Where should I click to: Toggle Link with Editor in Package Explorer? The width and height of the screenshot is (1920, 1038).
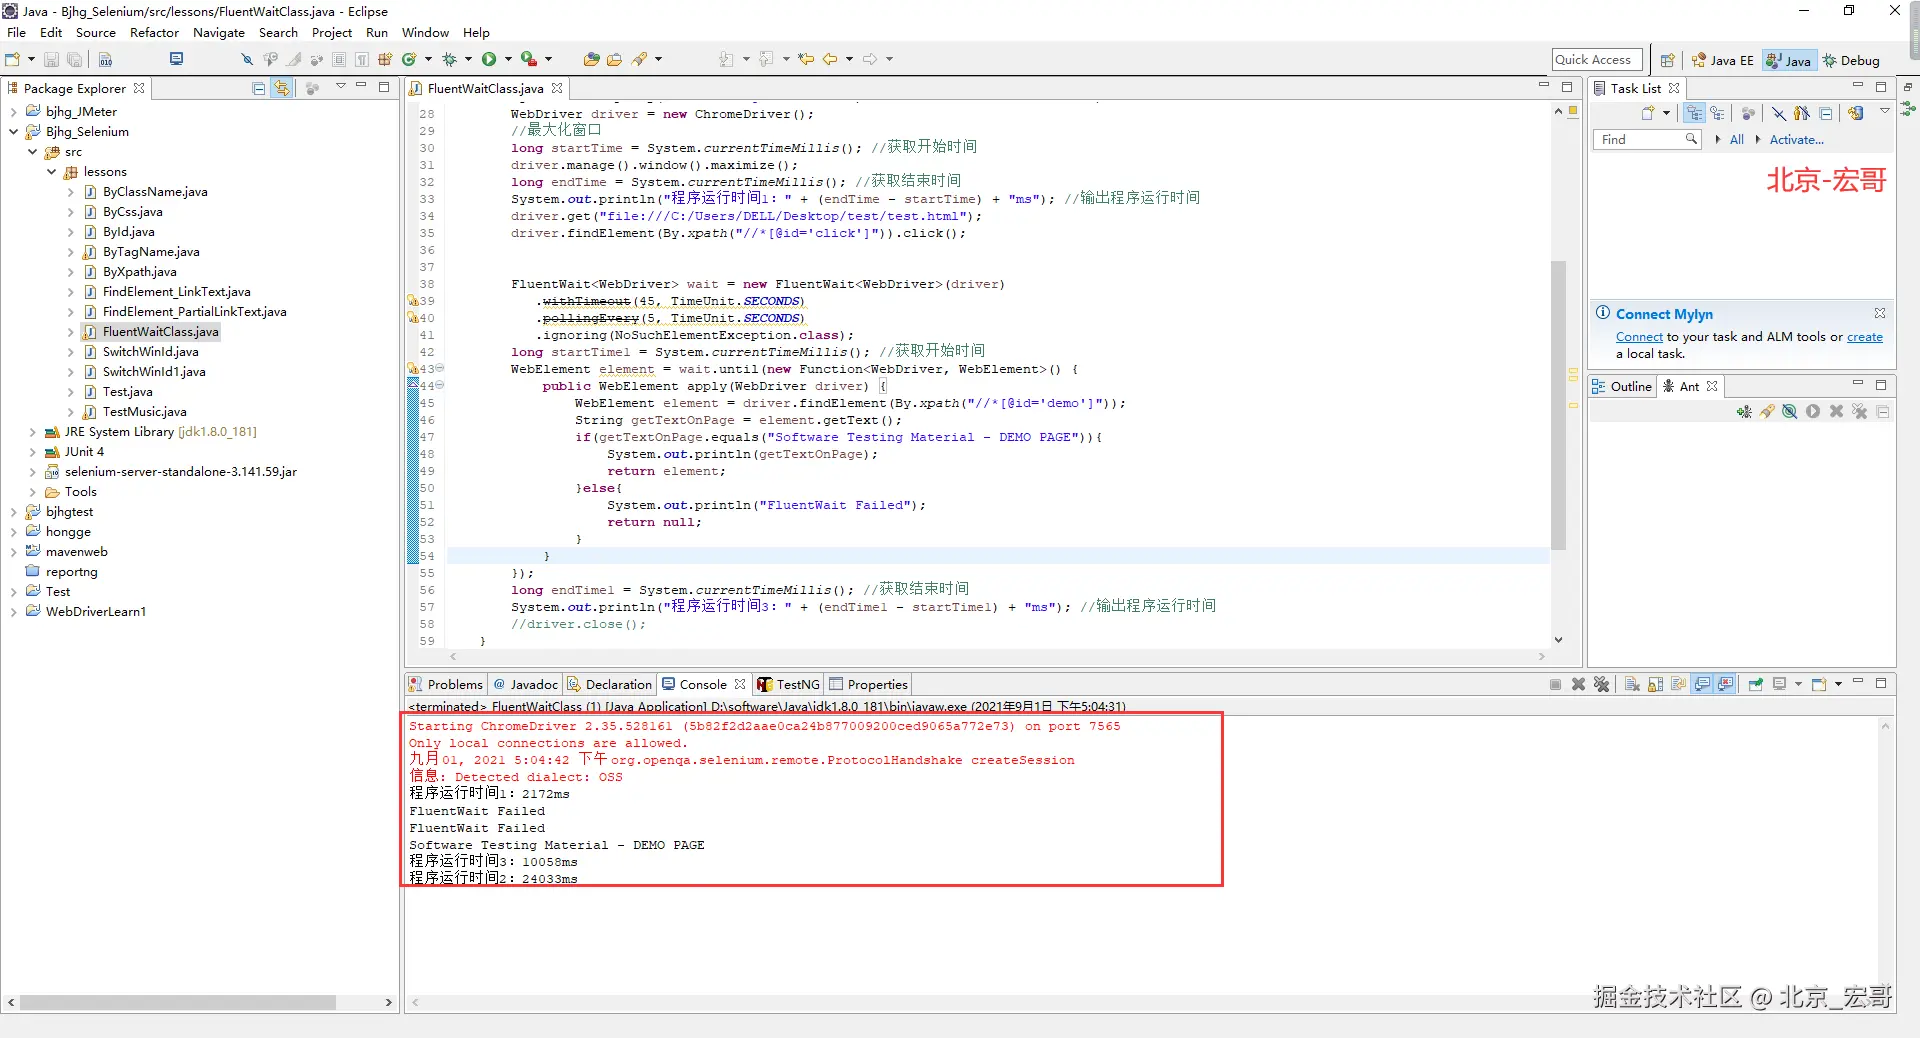282,89
